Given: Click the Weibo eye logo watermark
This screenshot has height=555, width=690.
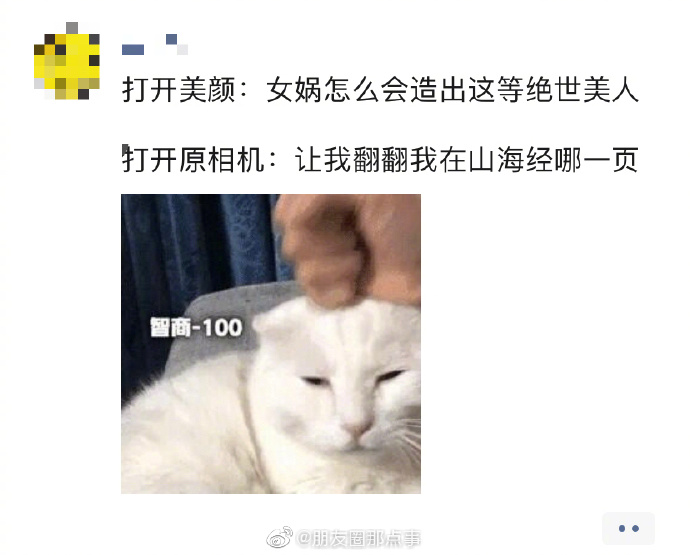Looking at the screenshot, I should tap(280, 537).
